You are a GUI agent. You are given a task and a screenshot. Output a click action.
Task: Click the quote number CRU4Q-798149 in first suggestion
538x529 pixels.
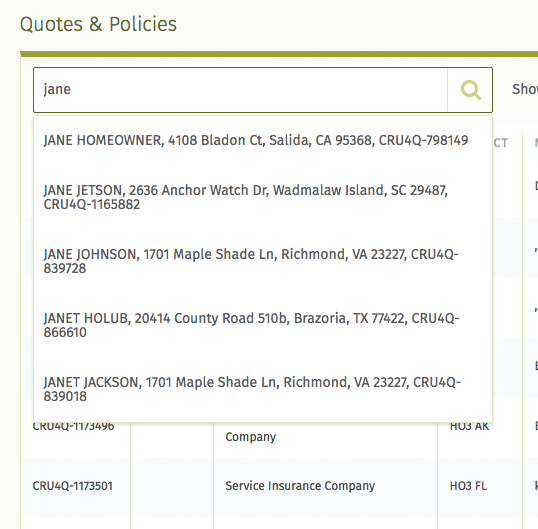point(423,140)
